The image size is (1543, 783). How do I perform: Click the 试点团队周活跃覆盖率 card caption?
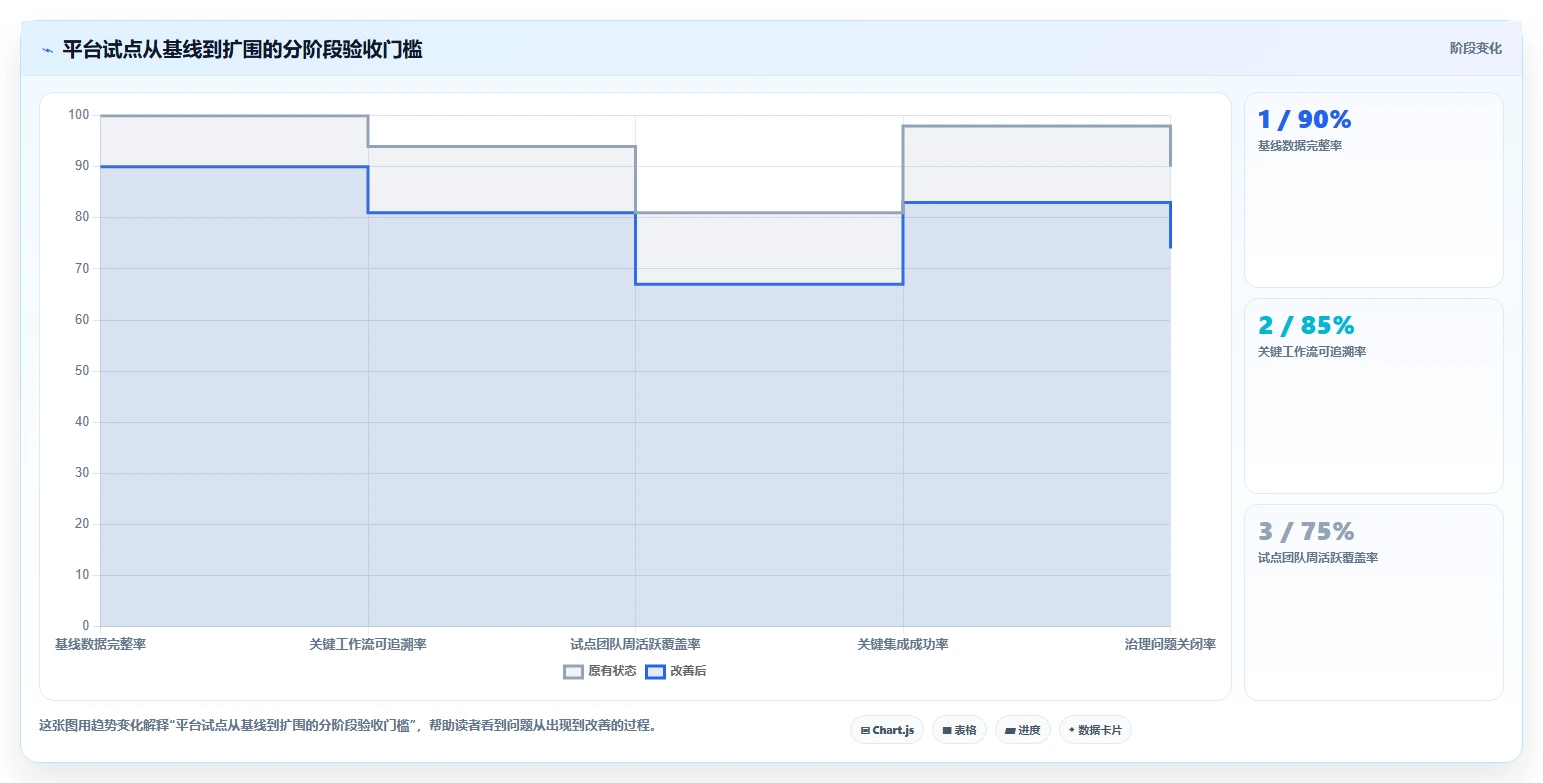(x=1318, y=558)
